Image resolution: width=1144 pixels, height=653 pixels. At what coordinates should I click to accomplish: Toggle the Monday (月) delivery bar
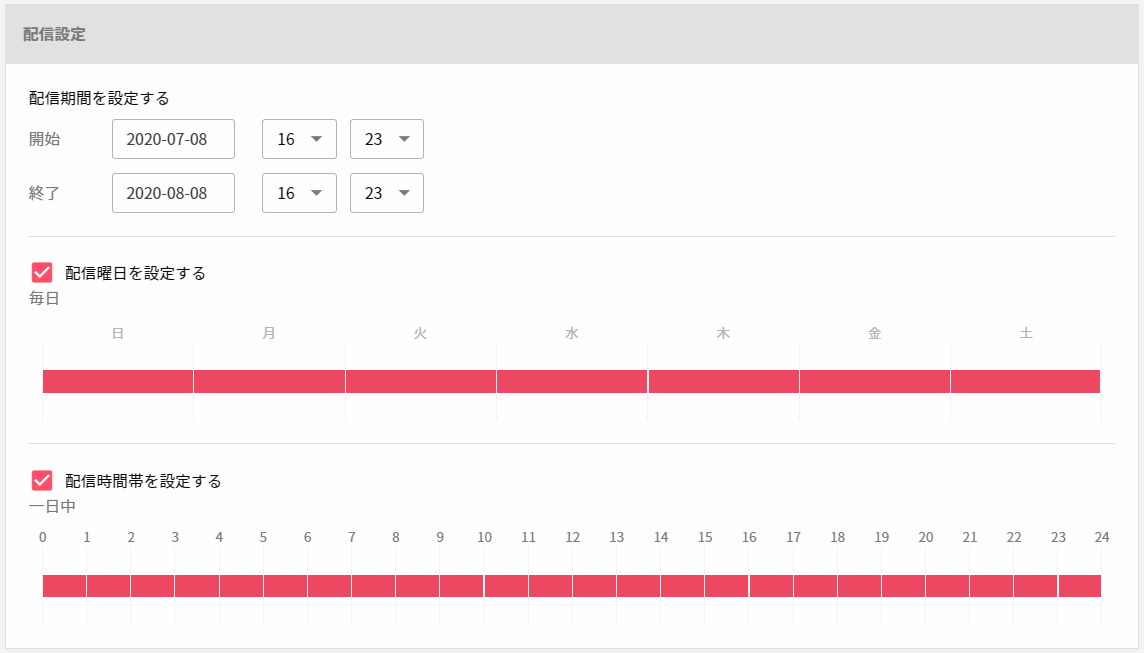click(269, 381)
